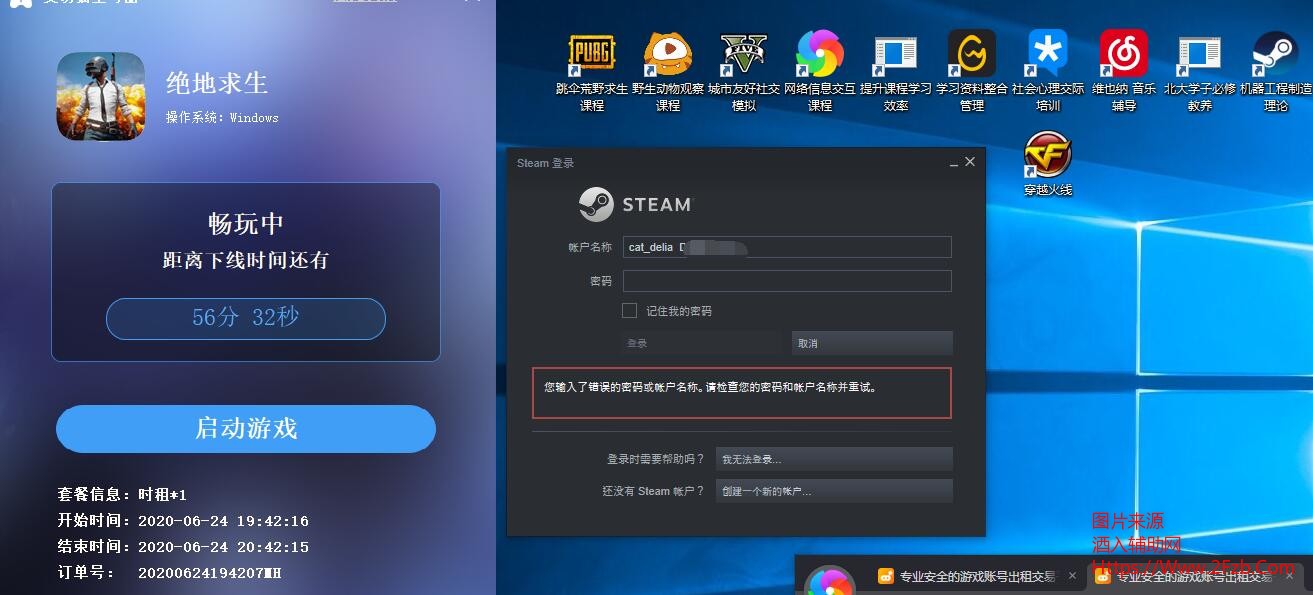Open the PUBG desktop shortcut icon
The height and width of the screenshot is (595, 1313).
coord(592,54)
